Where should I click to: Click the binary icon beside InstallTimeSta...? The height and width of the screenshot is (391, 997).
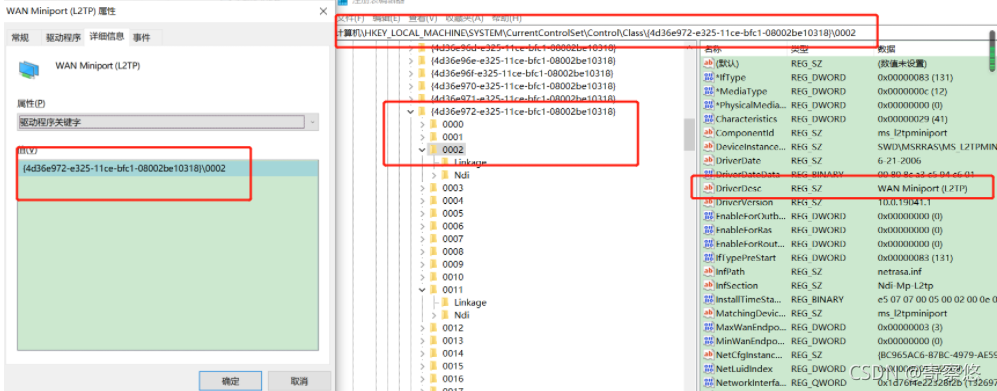(x=708, y=299)
